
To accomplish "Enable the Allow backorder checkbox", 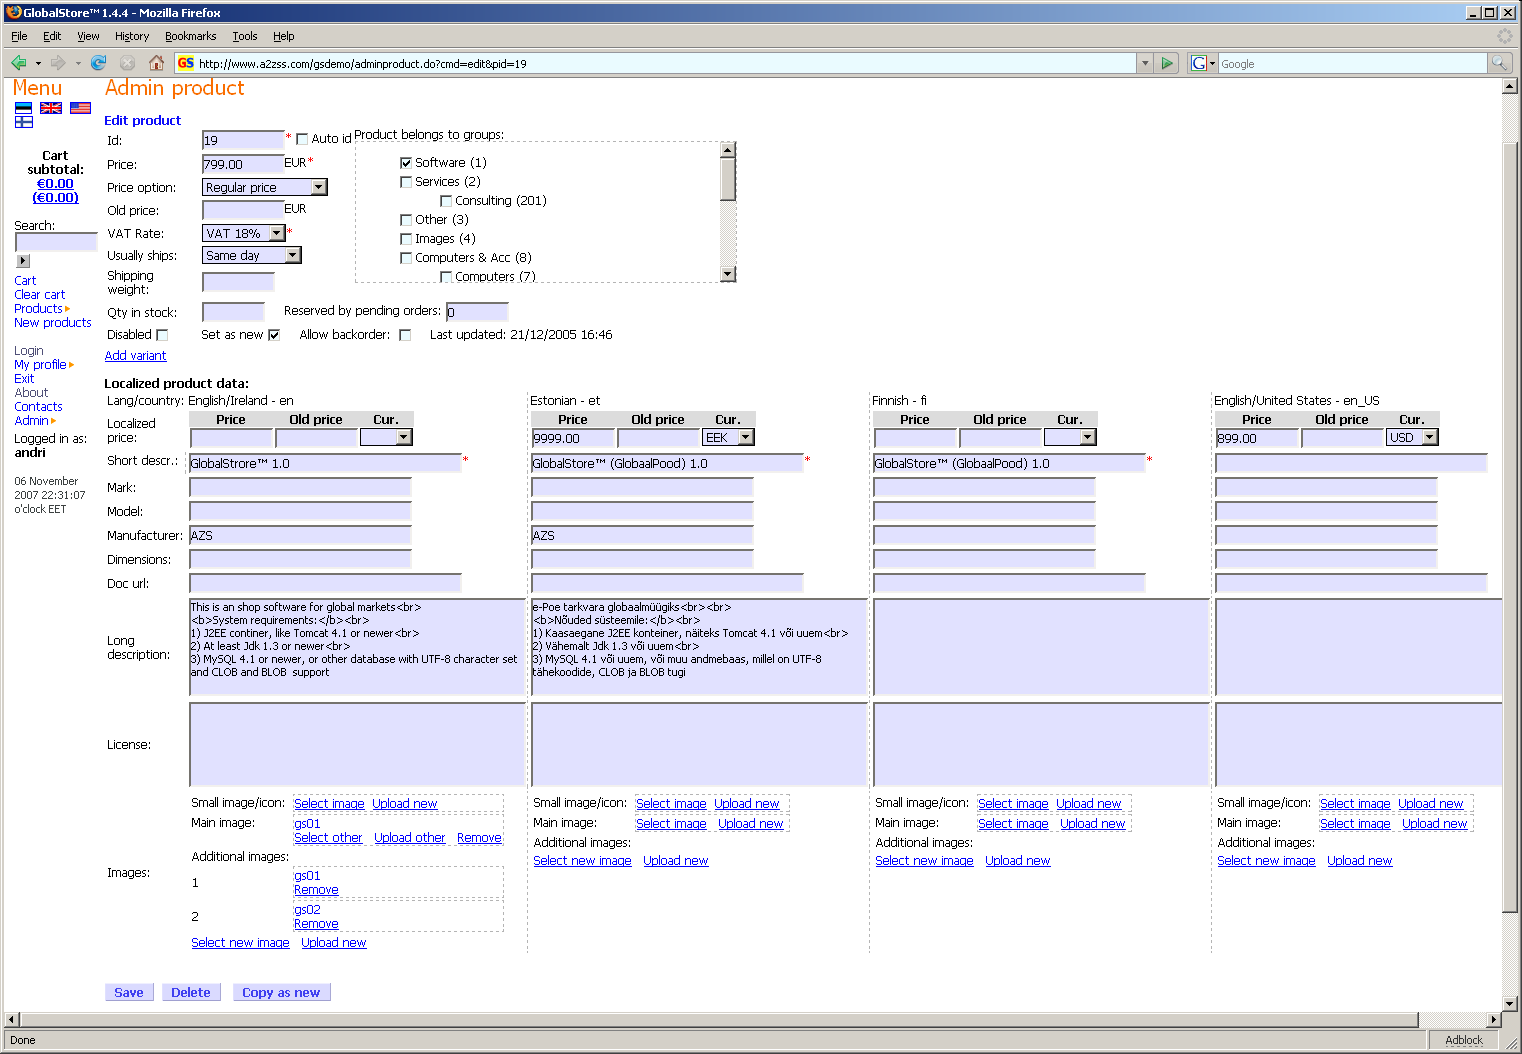I will (x=405, y=335).
